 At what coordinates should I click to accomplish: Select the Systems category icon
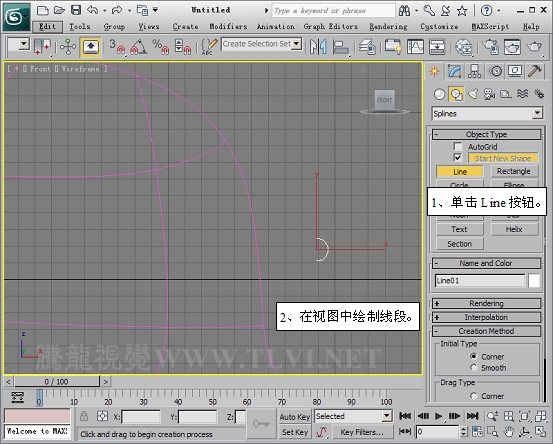[x=539, y=94]
